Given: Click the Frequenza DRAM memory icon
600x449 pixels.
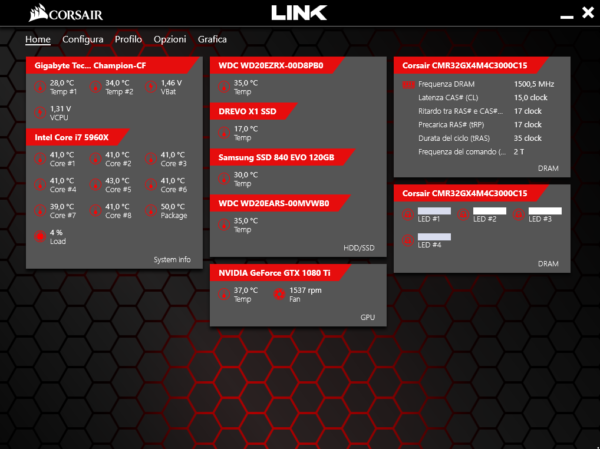Looking at the screenshot, I should [x=407, y=85].
